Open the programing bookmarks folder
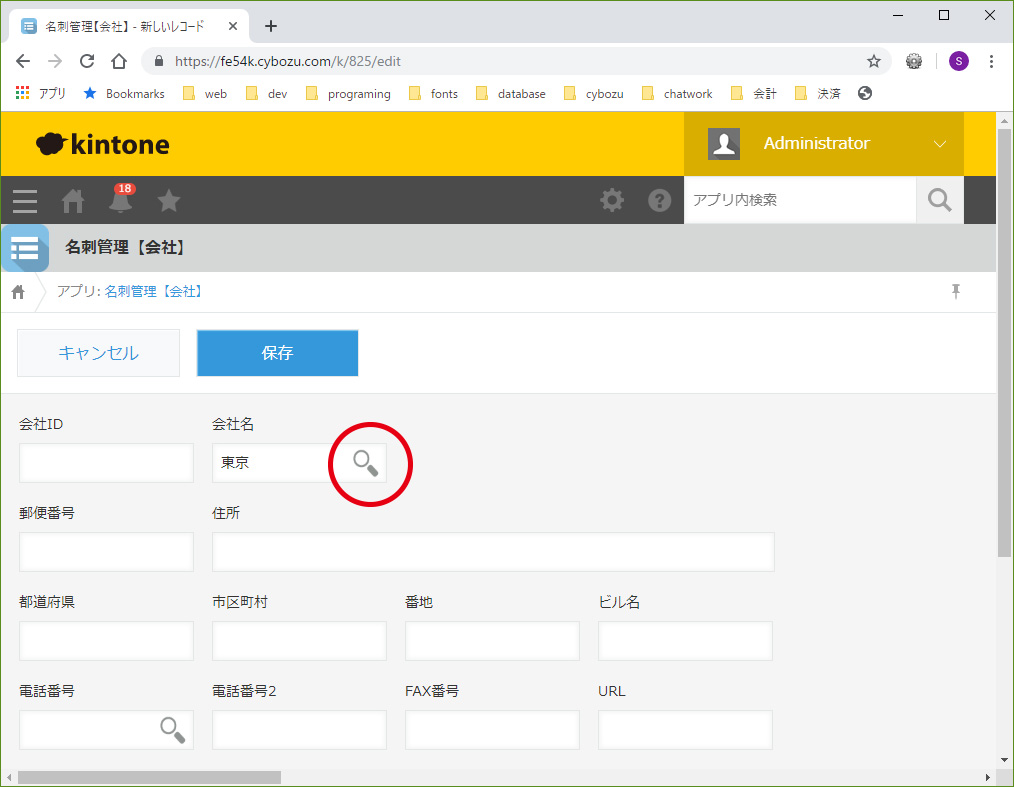Screen dimensions: 1014x787 (348, 94)
